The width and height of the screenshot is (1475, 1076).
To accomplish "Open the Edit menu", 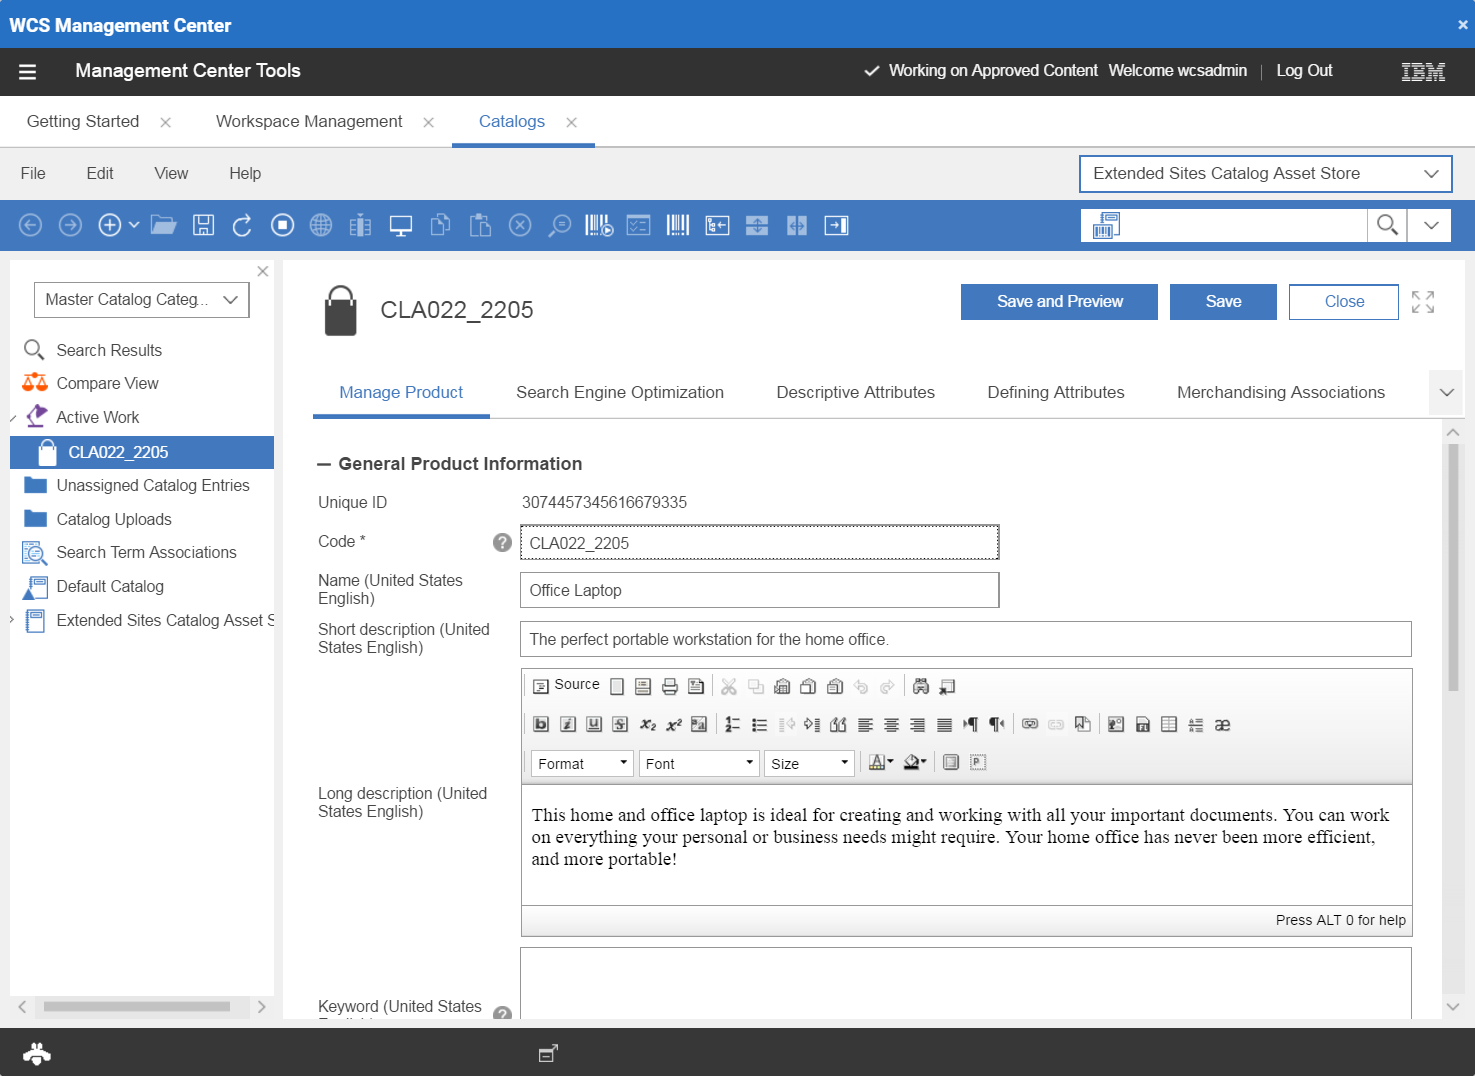I will (100, 173).
